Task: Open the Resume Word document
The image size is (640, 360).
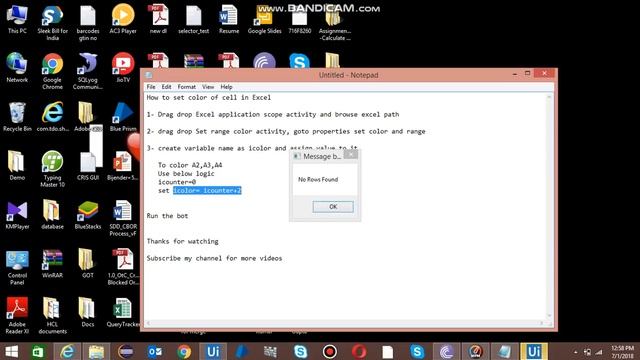Action: point(229,19)
